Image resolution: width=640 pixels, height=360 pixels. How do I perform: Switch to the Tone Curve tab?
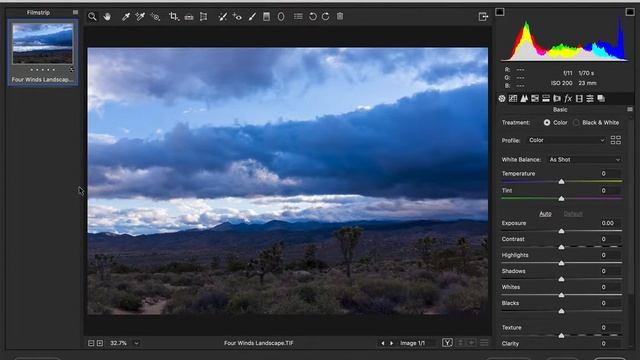[513, 98]
